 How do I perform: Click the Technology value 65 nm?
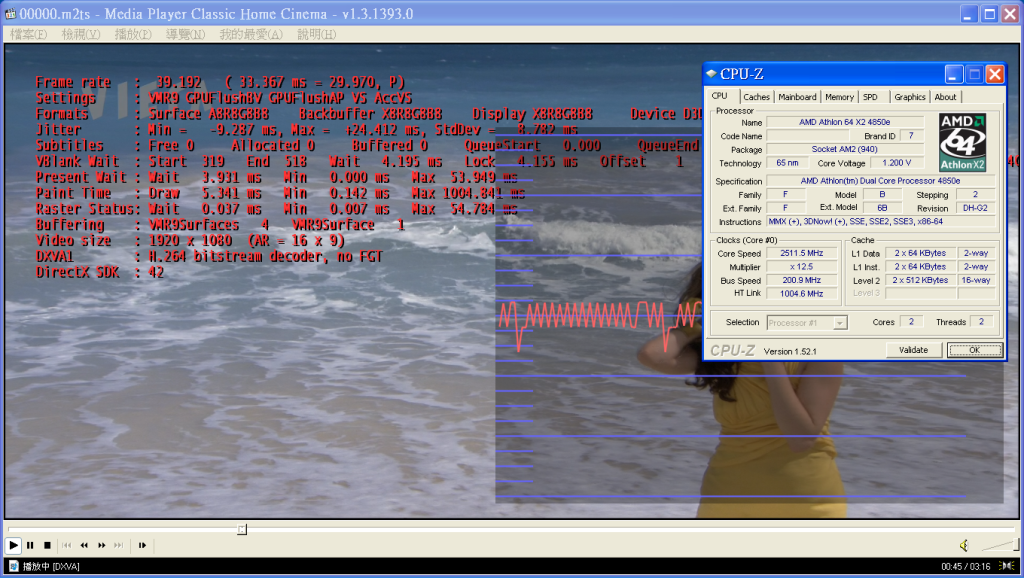[x=787, y=163]
